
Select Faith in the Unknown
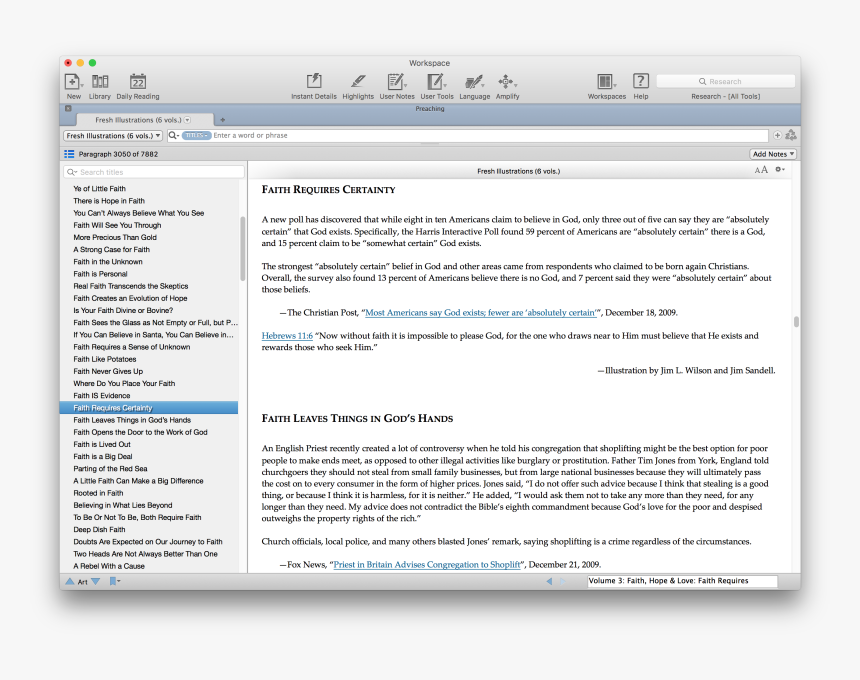point(108,262)
